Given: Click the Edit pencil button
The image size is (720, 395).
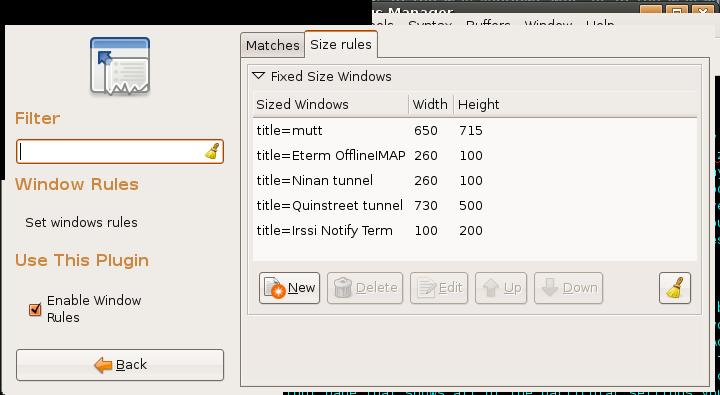Looking at the screenshot, I should [x=439, y=288].
